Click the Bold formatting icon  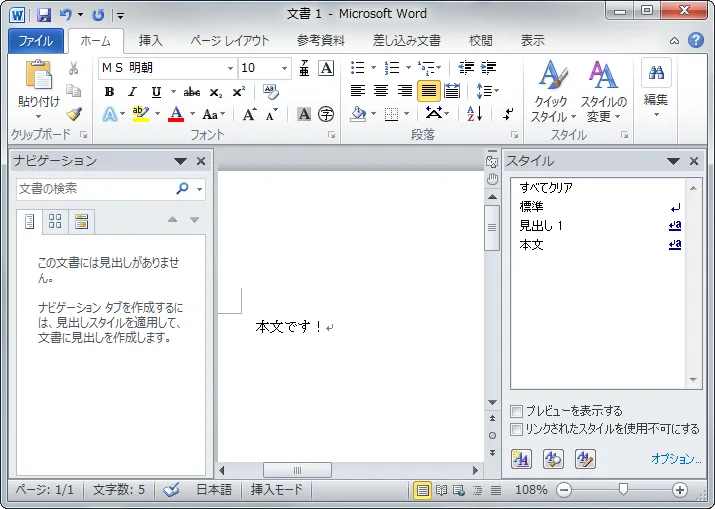(109, 92)
